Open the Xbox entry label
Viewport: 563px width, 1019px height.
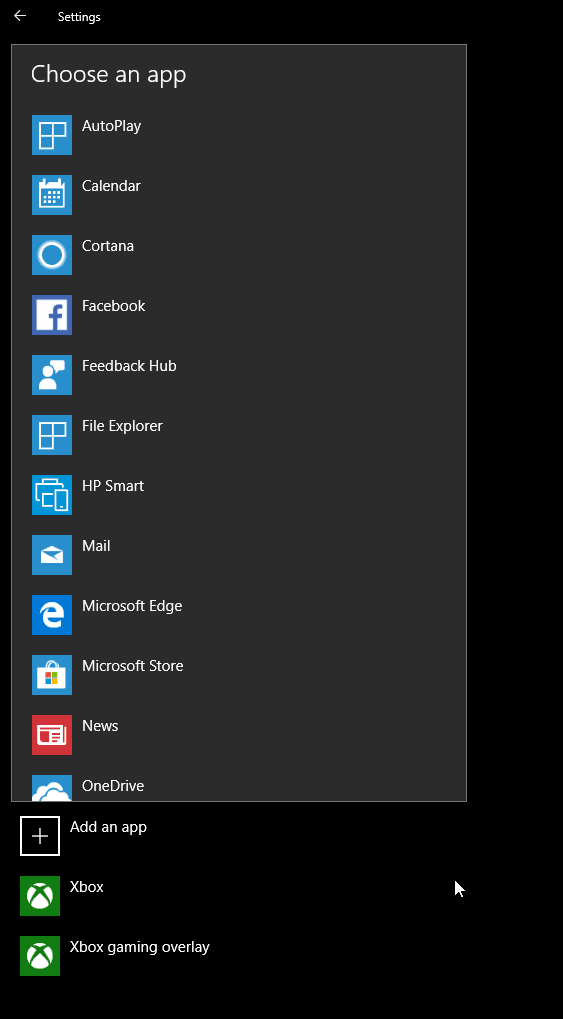[87, 887]
